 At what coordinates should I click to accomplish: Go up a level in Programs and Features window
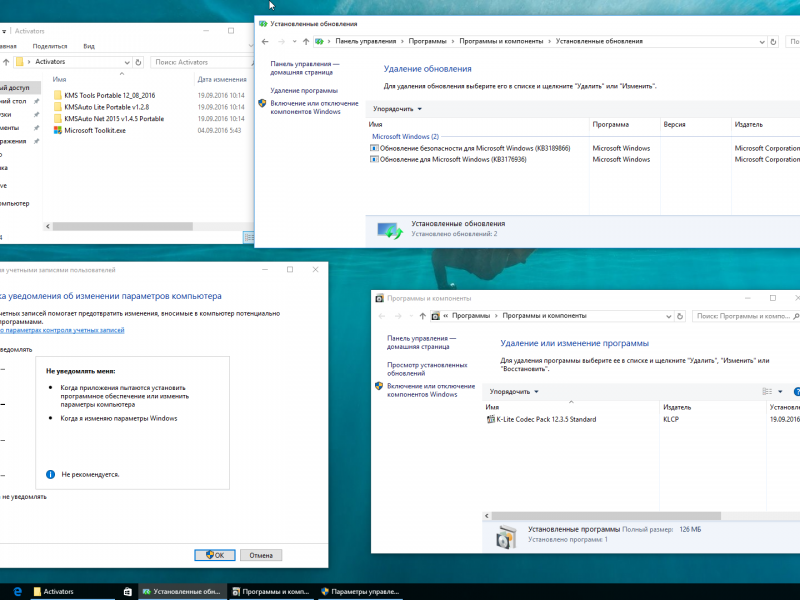point(422,316)
